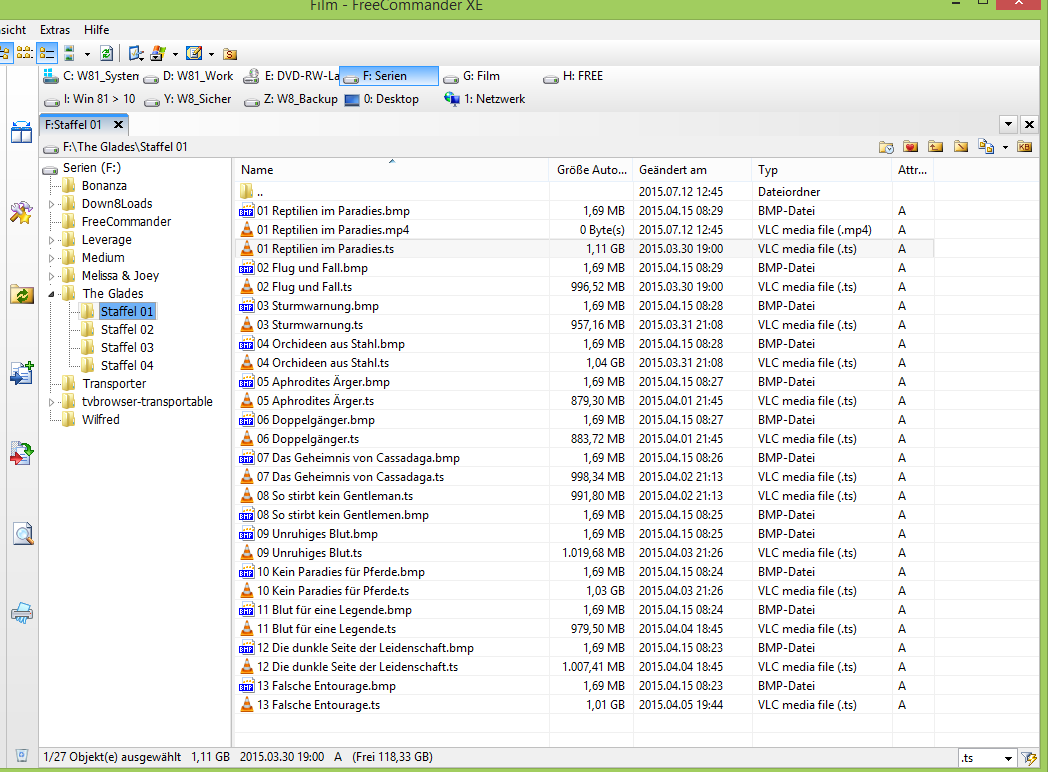Open the dropdown beside the edit icon
The height and width of the screenshot is (772, 1048).
(x=211, y=54)
